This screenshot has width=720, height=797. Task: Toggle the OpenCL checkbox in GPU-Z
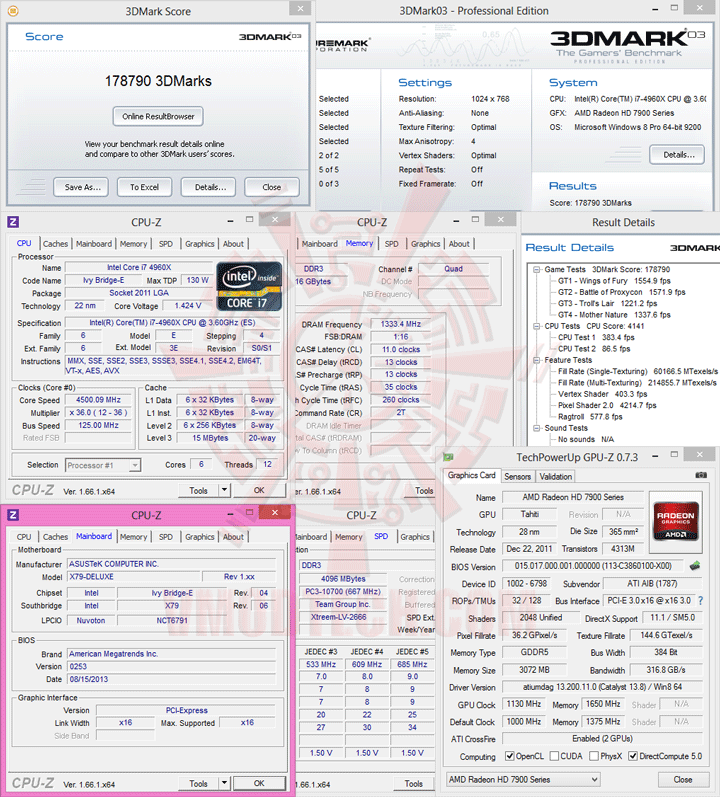coord(510,756)
